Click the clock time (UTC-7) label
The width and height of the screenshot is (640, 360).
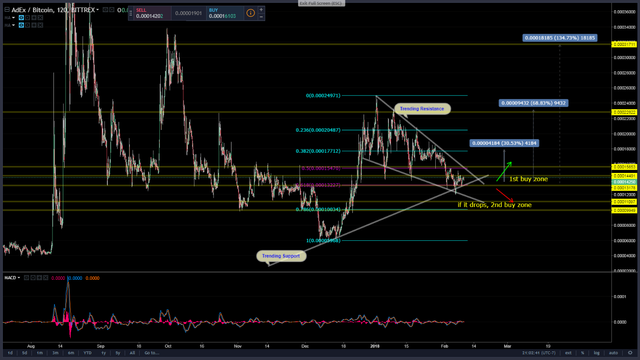pyautogui.click(x=539, y=353)
